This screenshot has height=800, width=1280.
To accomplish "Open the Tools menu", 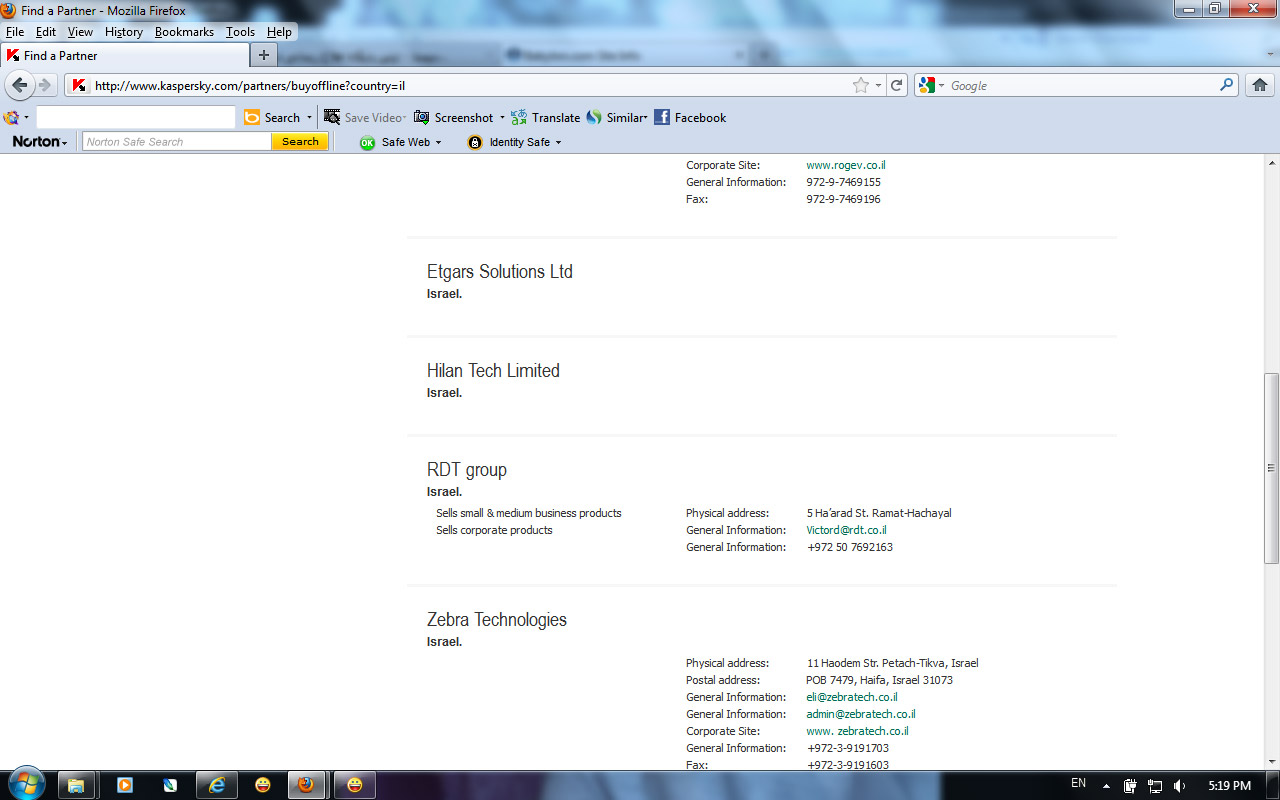I will click(240, 32).
